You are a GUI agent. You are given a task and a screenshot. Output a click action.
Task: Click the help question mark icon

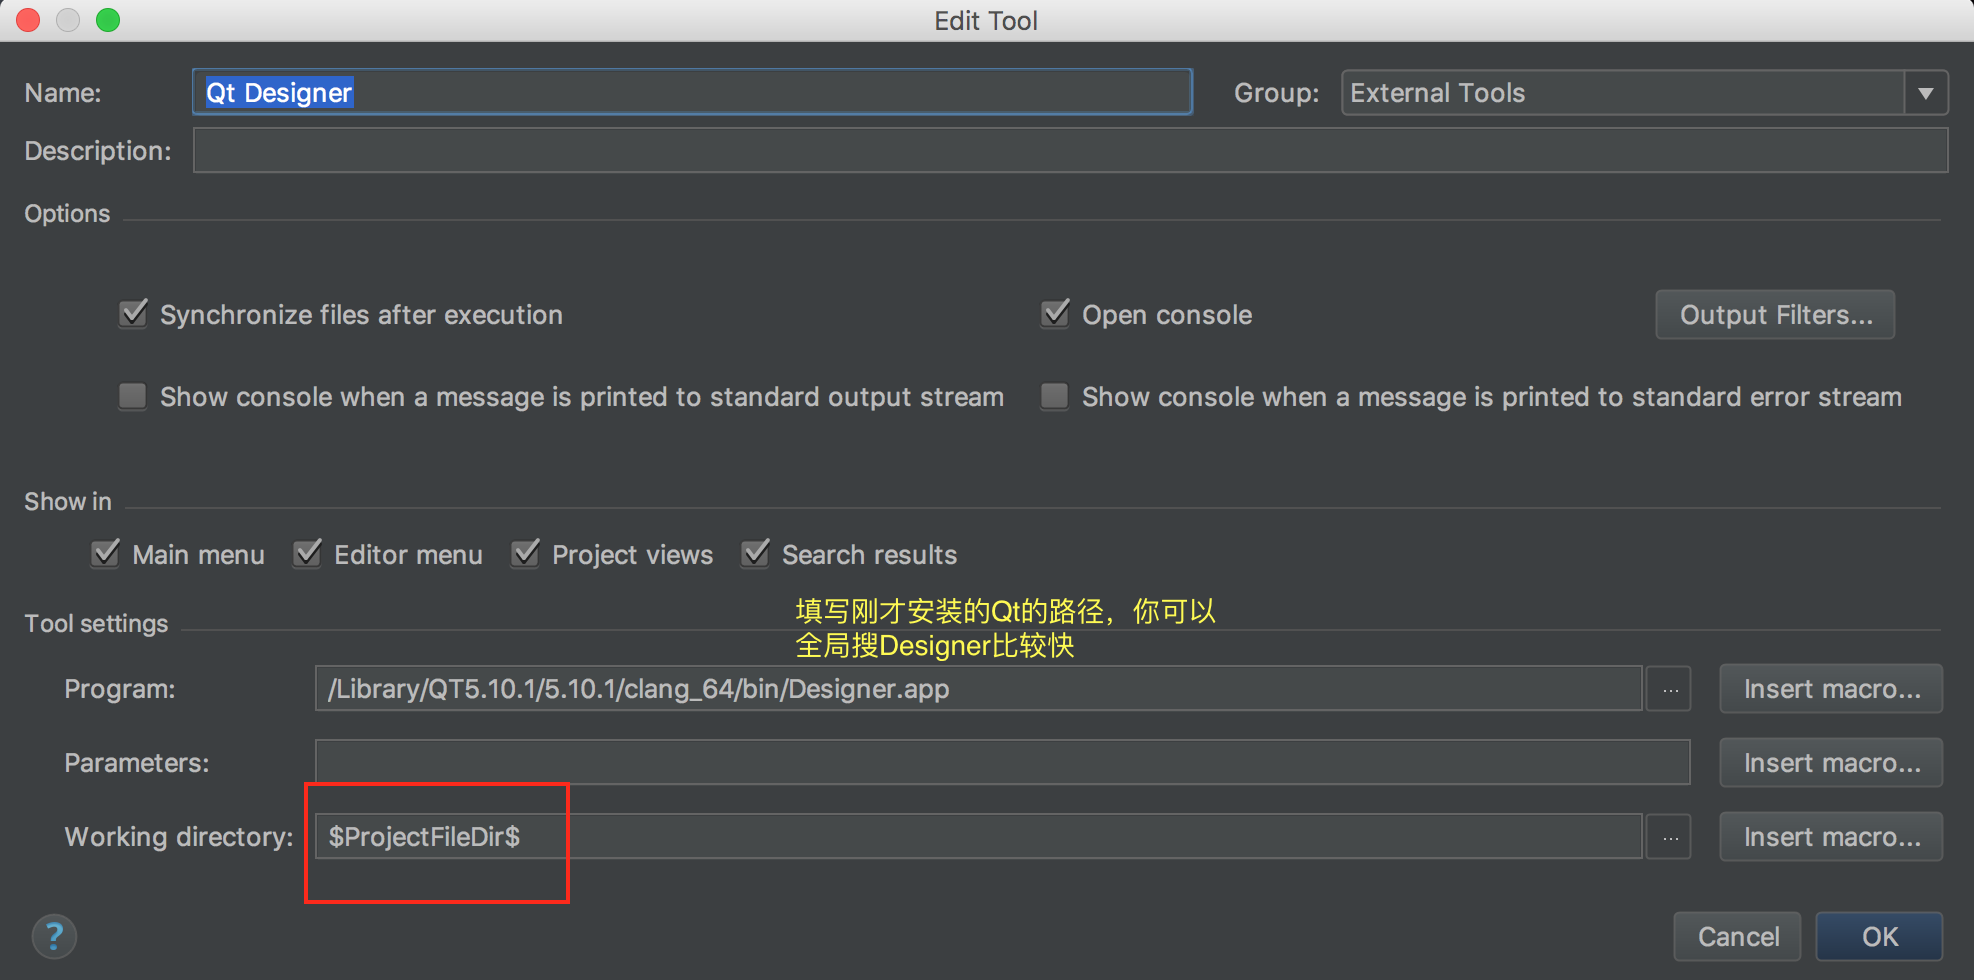pos(54,937)
